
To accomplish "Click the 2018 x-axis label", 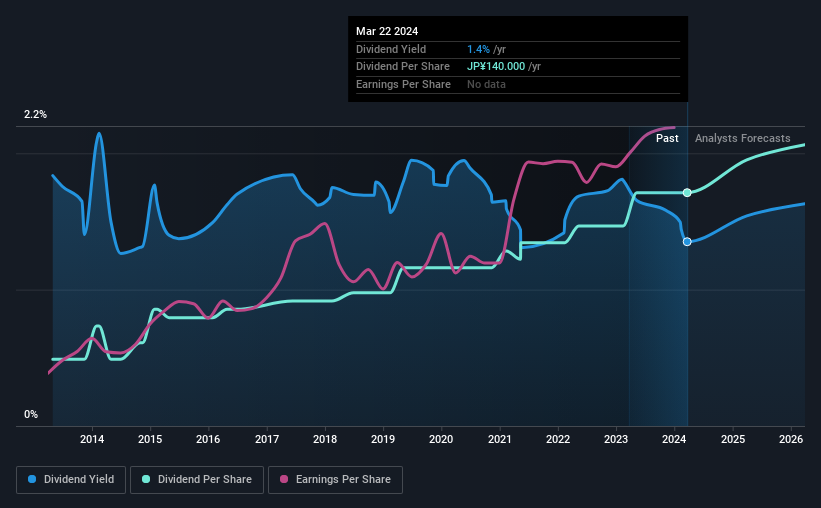I will click(325, 439).
